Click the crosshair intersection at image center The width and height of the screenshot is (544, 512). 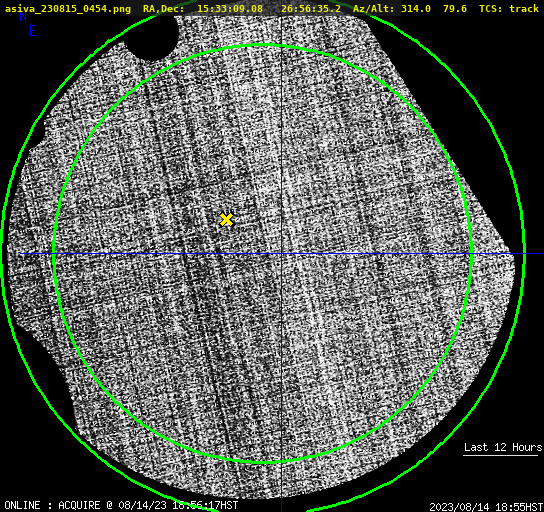pyautogui.click(x=281, y=254)
